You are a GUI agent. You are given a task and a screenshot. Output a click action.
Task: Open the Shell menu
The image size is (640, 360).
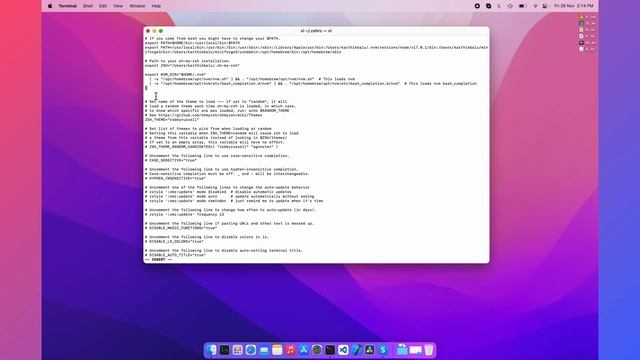tap(88, 6)
